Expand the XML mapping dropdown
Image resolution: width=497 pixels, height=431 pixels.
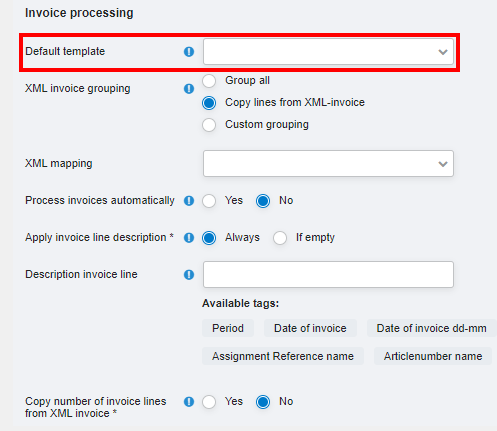[x=328, y=163]
